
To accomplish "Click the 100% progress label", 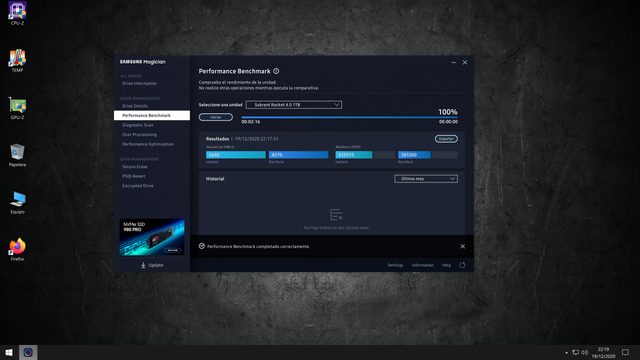I will pos(448,111).
